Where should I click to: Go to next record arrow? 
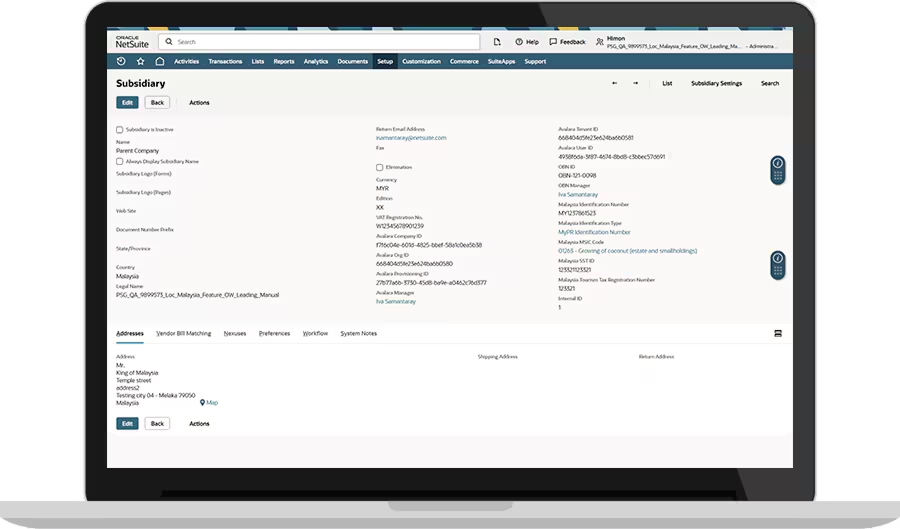[x=635, y=83]
